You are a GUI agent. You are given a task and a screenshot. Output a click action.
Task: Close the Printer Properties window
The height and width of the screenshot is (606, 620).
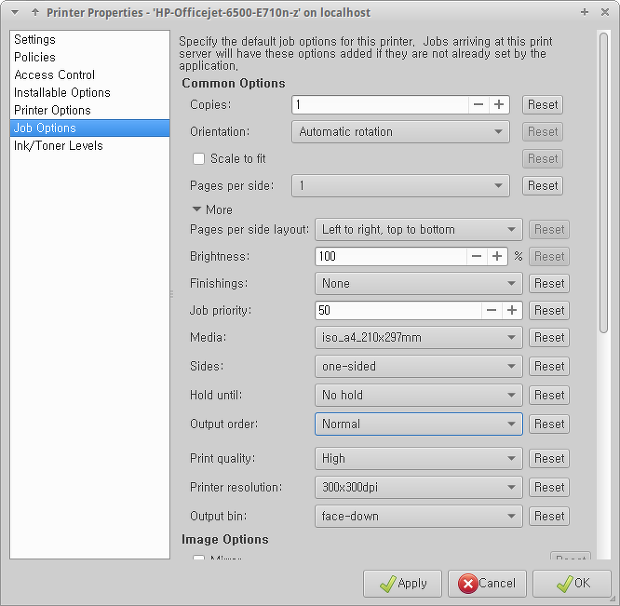point(605,12)
